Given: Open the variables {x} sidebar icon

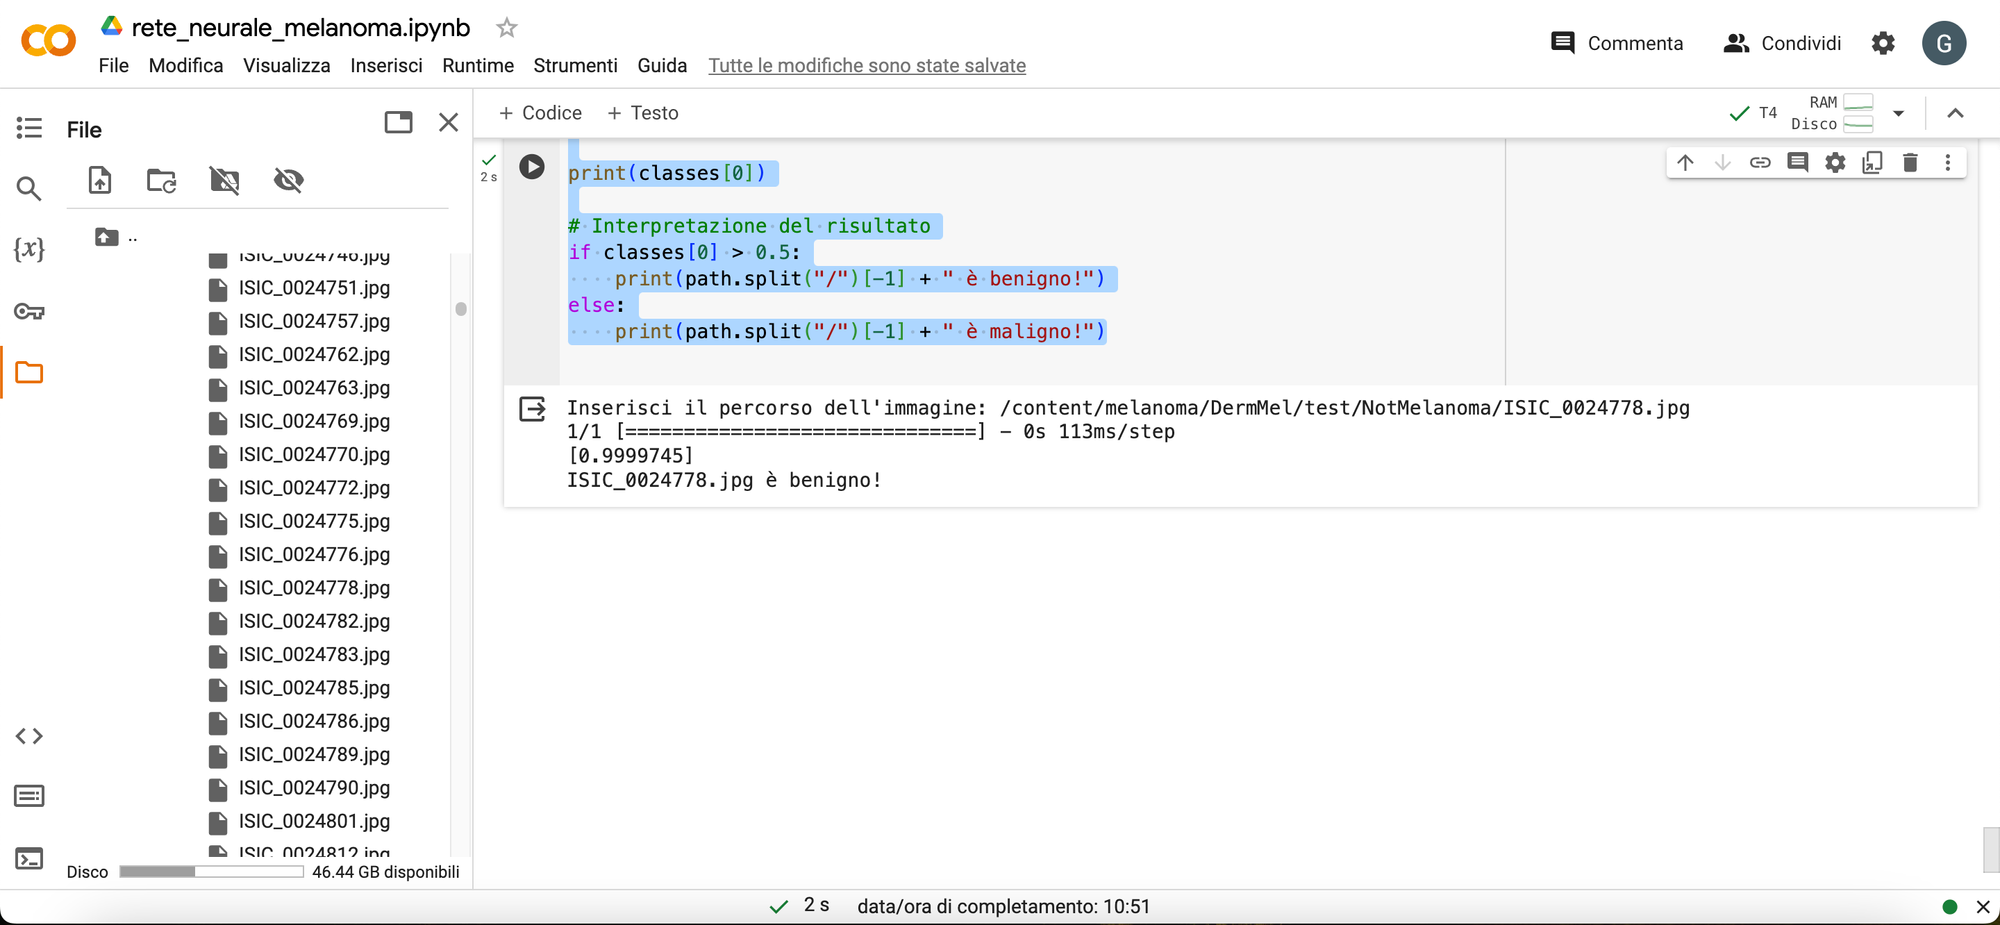Looking at the screenshot, I should click(x=29, y=249).
